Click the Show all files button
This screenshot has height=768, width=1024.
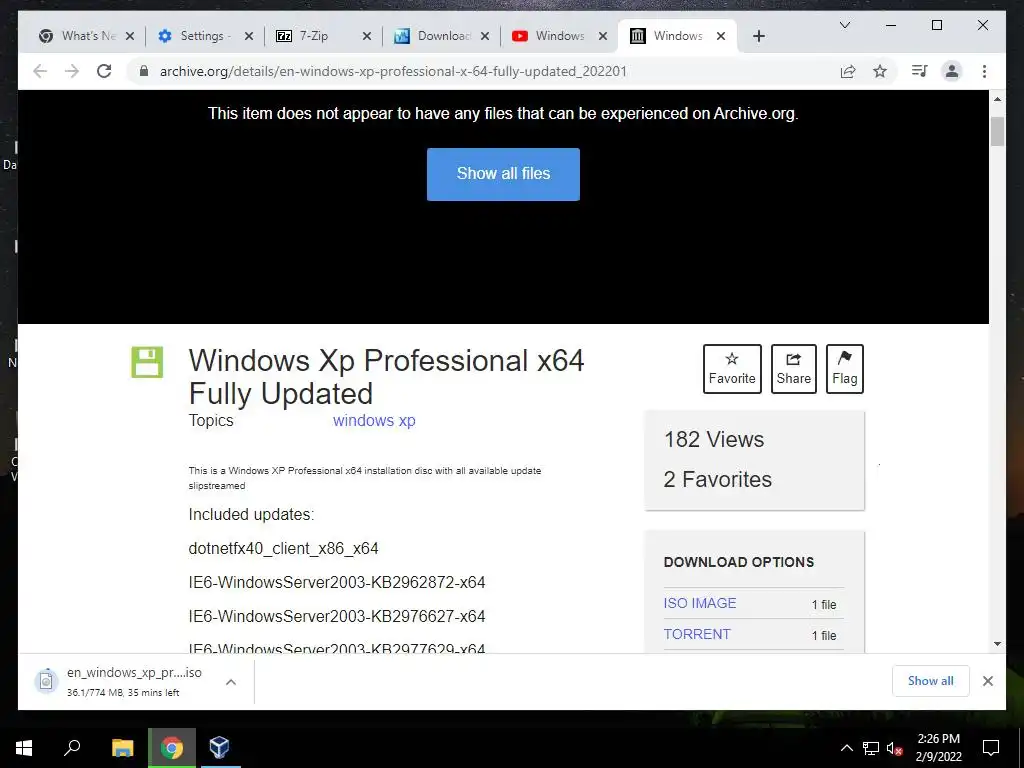tap(503, 174)
